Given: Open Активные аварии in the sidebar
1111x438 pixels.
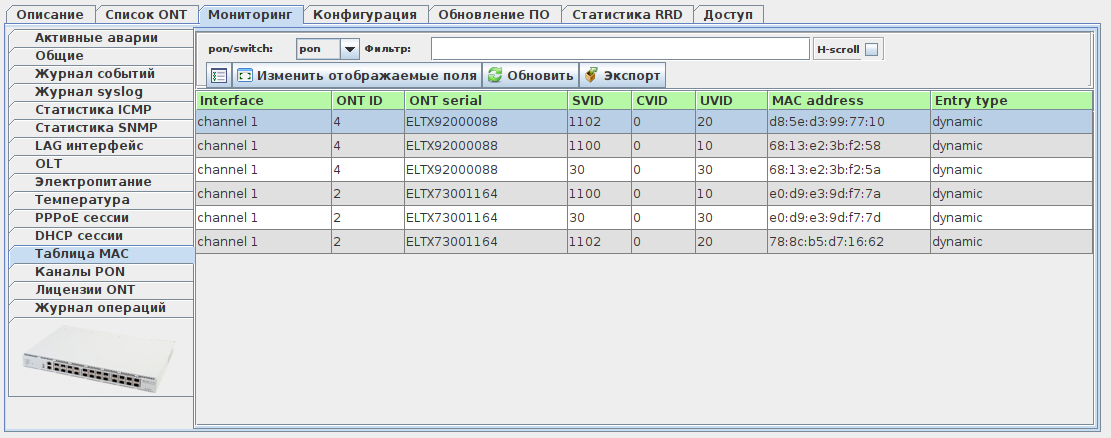Looking at the screenshot, I should (101, 38).
